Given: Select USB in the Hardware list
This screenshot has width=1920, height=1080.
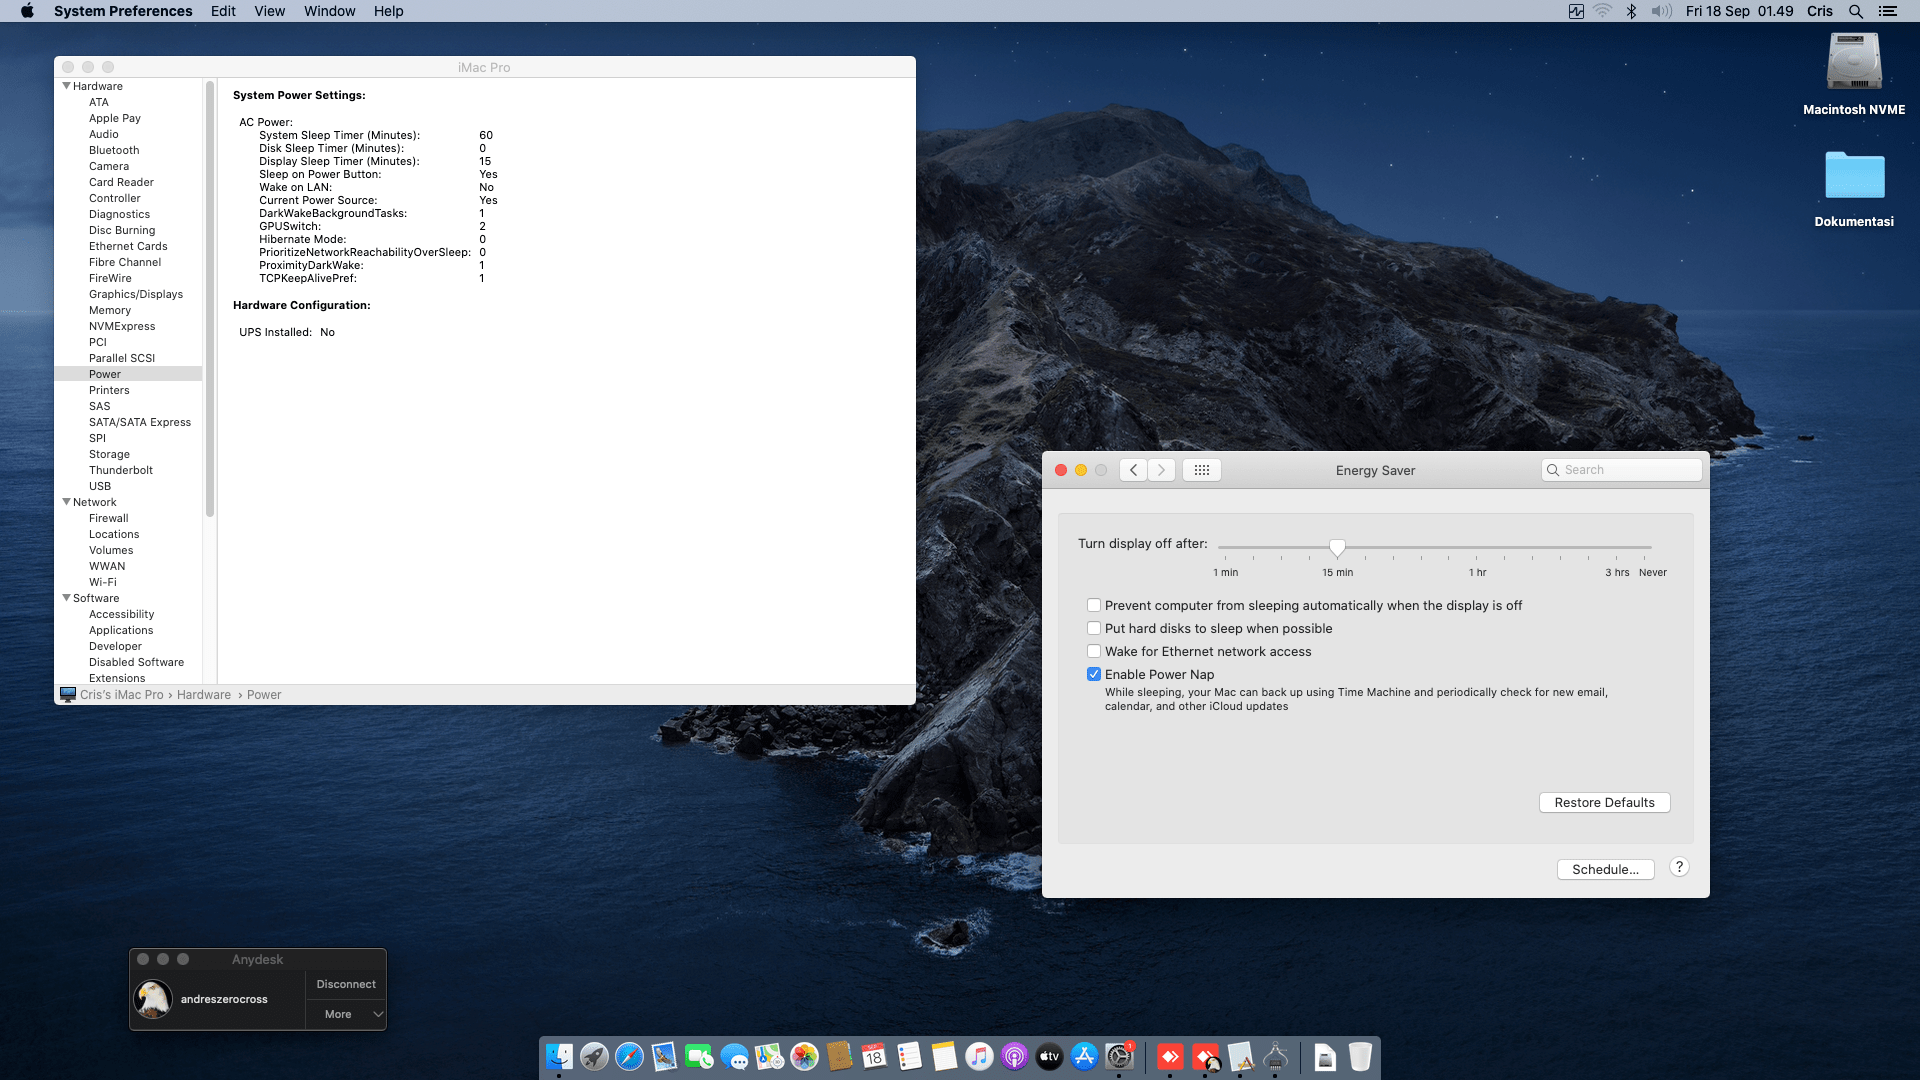Looking at the screenshot, I should click(100, 486).
